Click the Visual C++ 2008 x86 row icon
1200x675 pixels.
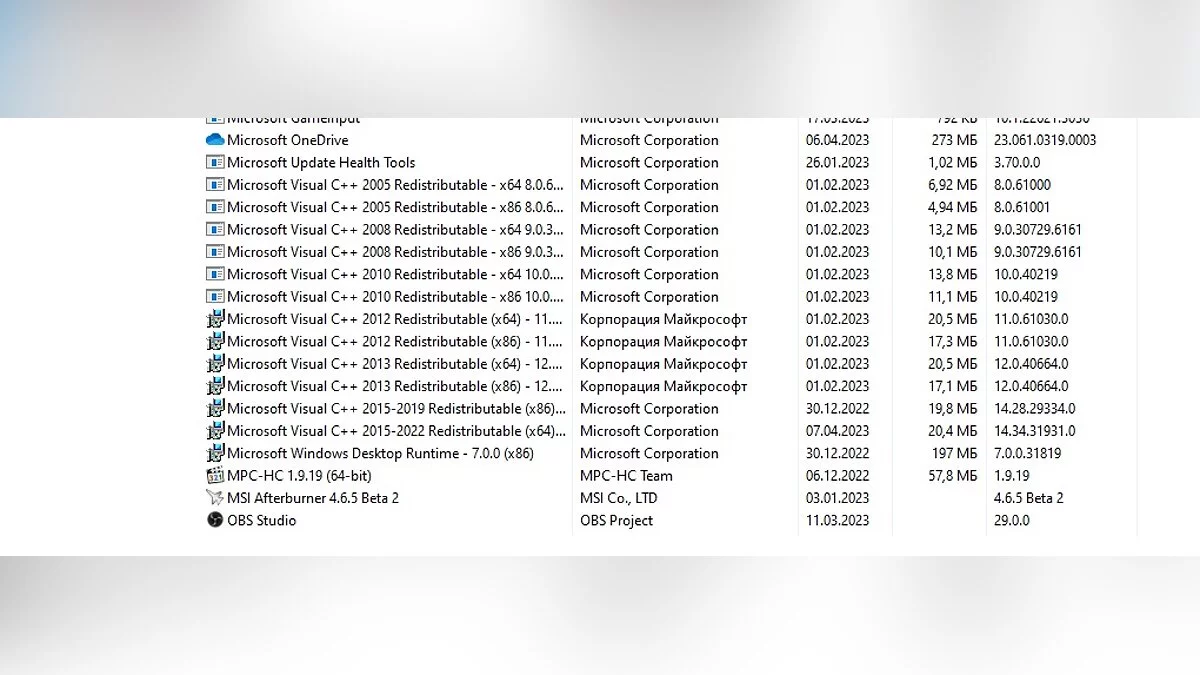215,251
